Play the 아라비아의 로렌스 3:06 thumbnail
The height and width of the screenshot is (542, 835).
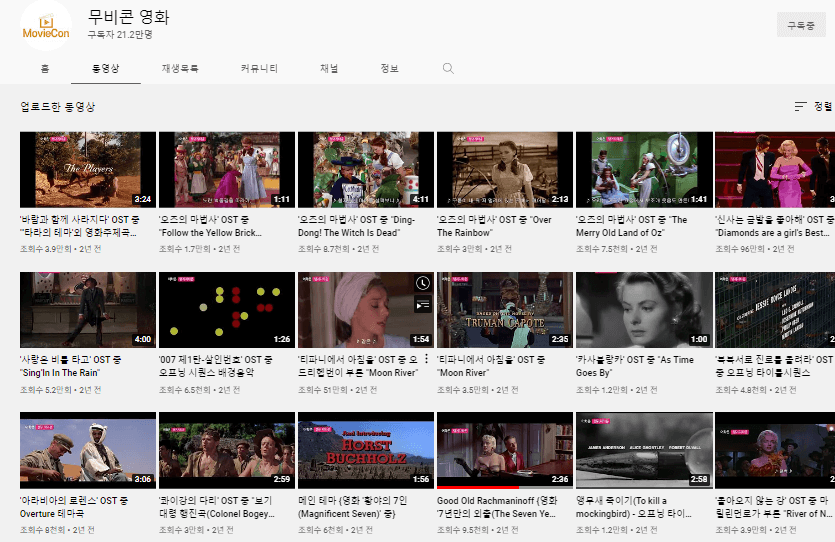tap(88, 450)
